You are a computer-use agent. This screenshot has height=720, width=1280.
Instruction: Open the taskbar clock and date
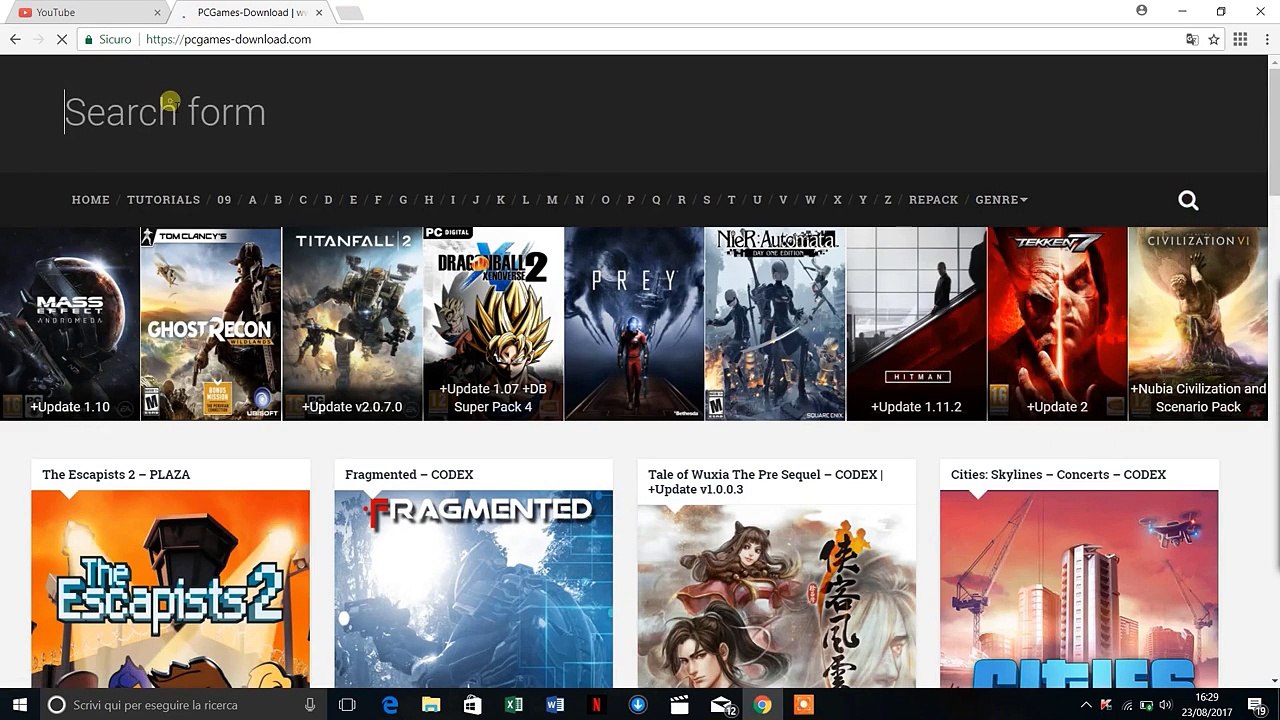(1207, 705)
